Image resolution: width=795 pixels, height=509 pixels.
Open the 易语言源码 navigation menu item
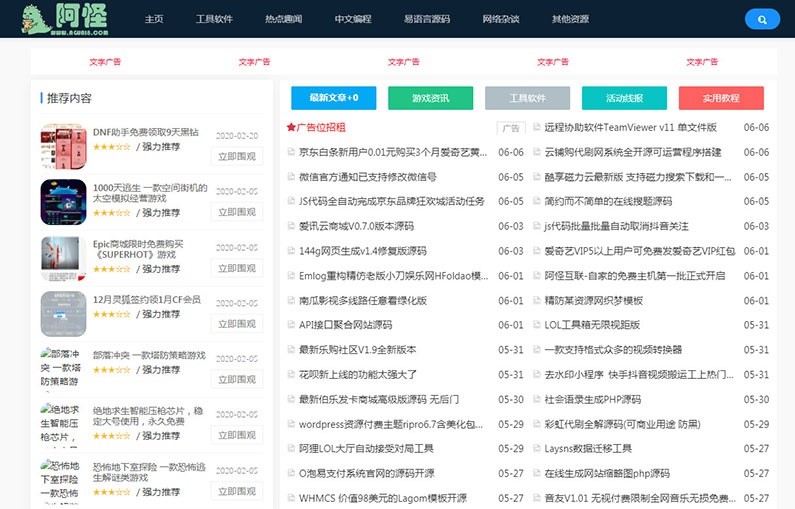(426, 19)
